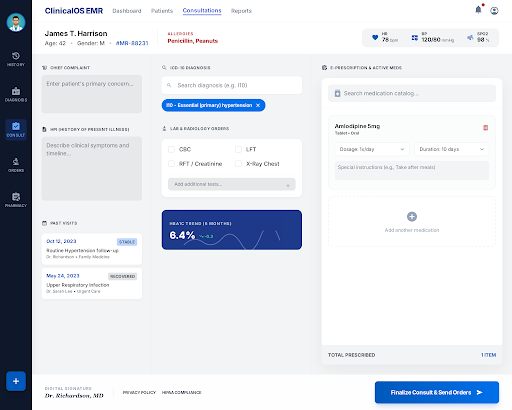
Task: Select the Consultations tab
Action: (202, 11)
